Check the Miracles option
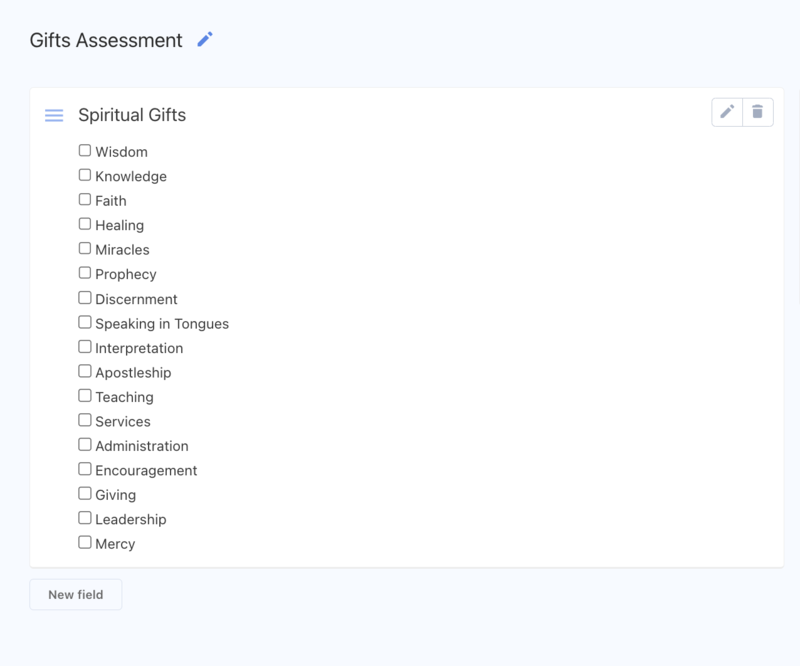800x666 pixels. click(x=85, y=248)
